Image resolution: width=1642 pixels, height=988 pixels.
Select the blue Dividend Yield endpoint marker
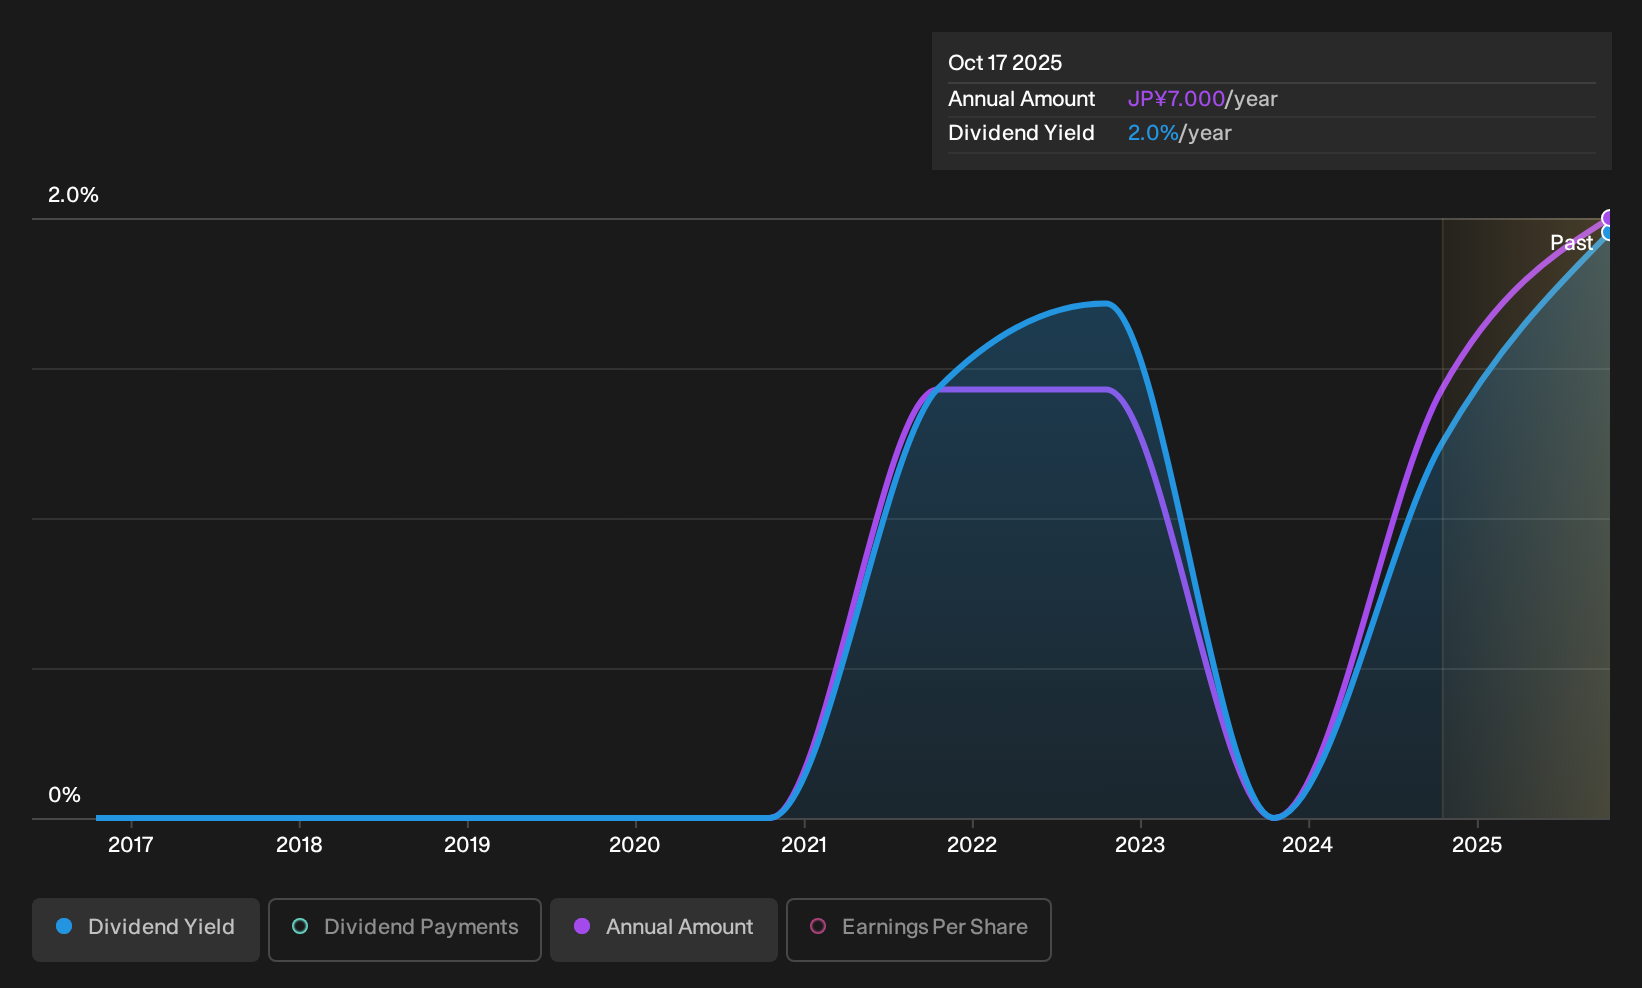1609,233
